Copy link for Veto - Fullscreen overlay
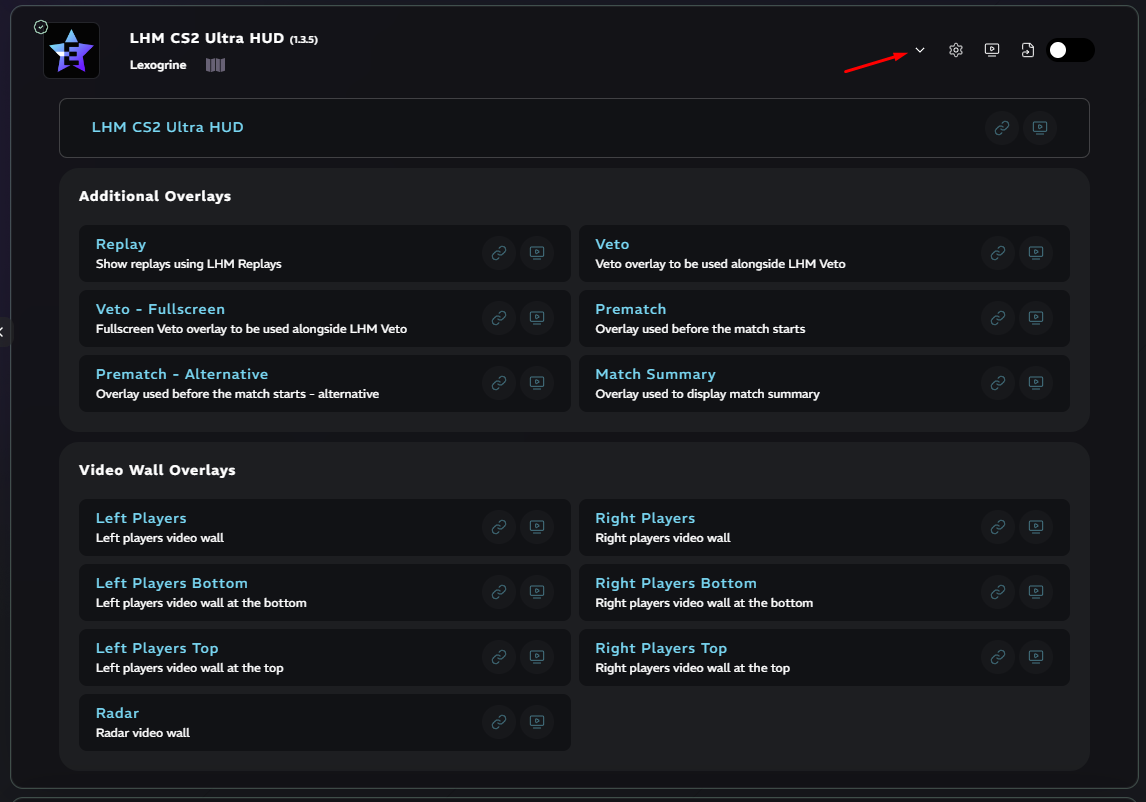 [499, 318]
